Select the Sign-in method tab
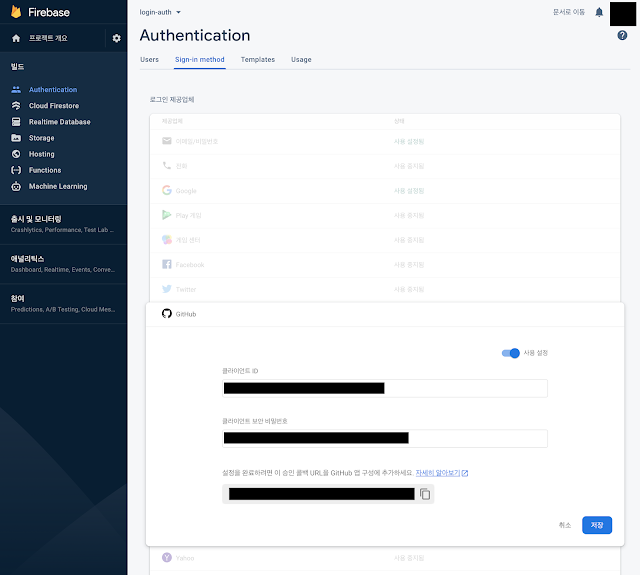The width and height of the screenshot is (640, 575). 200,60
